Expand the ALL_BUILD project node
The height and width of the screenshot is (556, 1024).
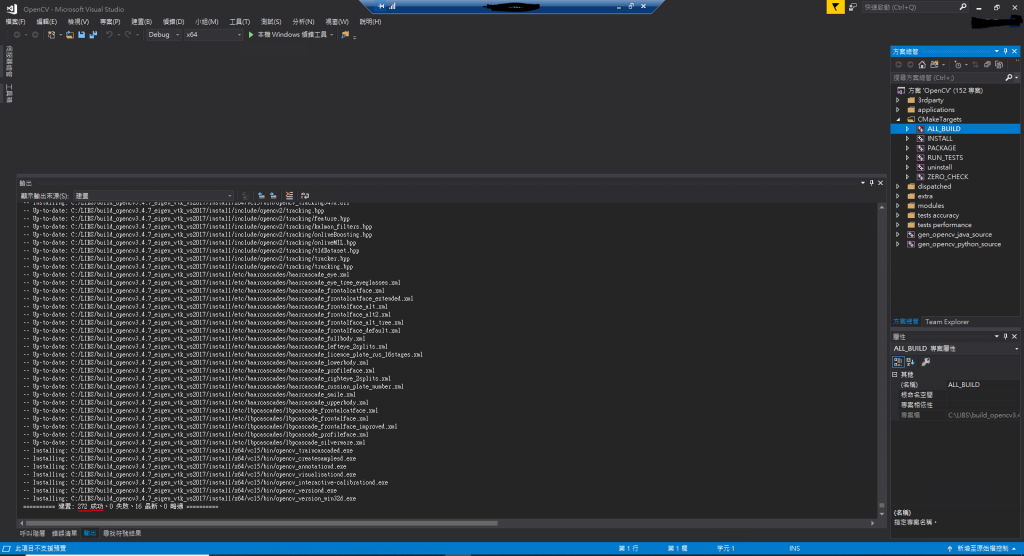tap(907, 129)
